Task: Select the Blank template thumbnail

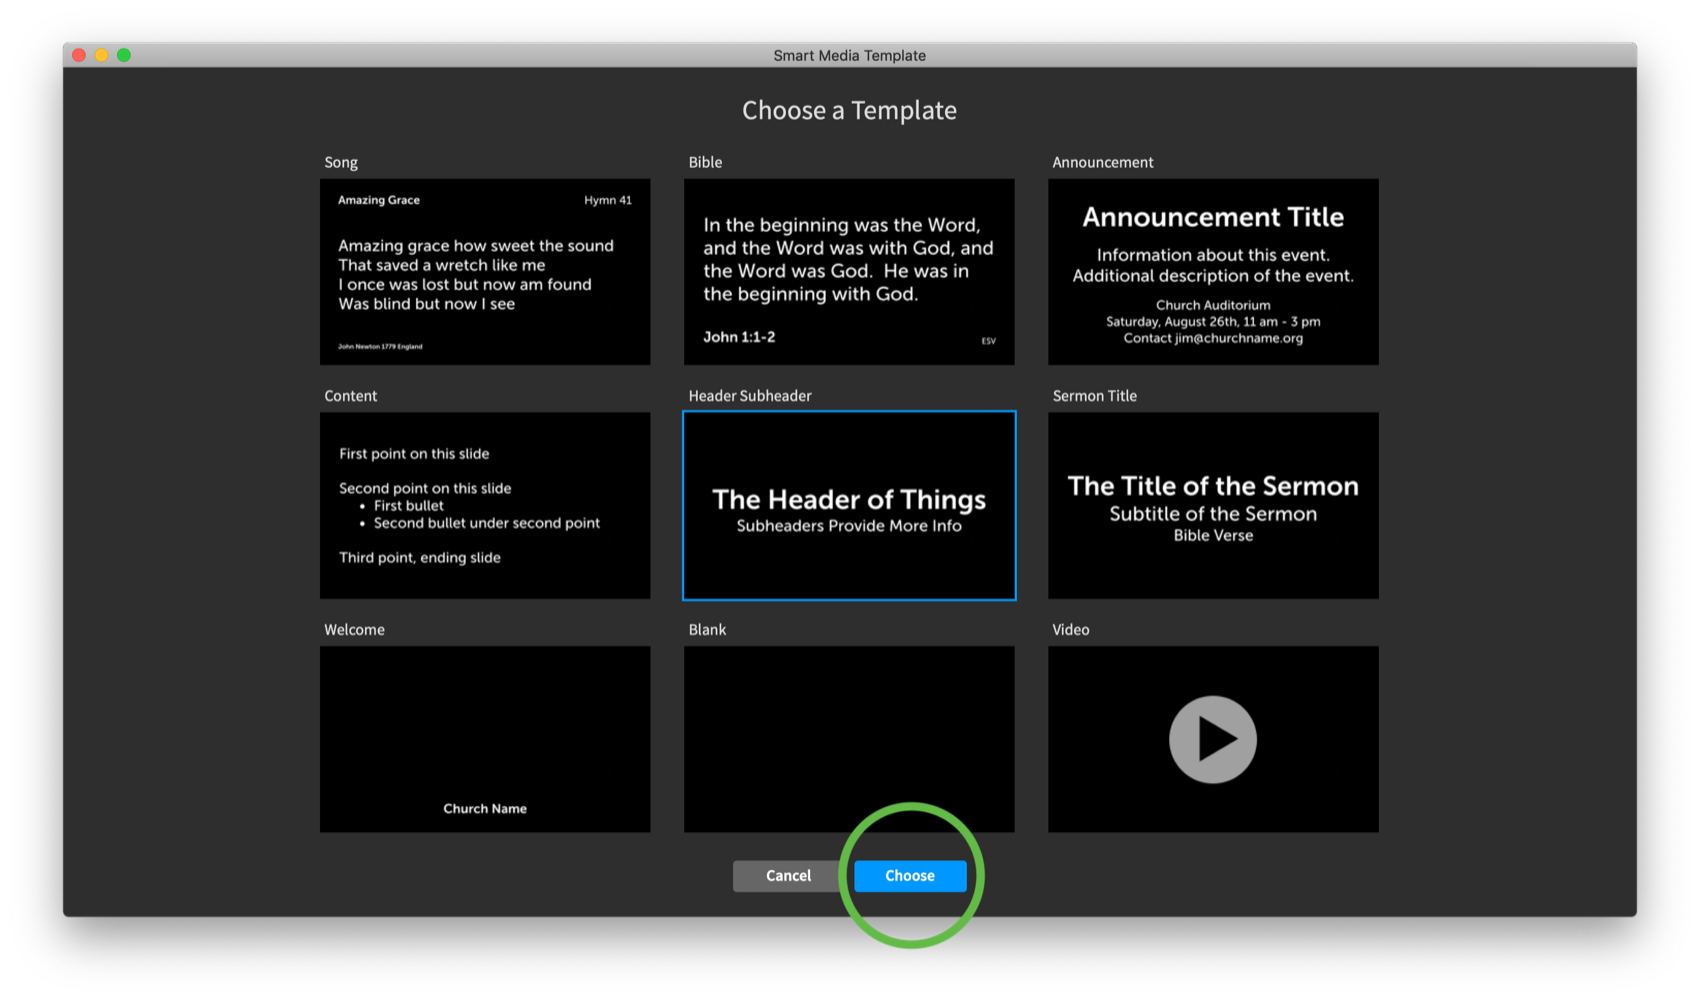Action: [849, 739]
